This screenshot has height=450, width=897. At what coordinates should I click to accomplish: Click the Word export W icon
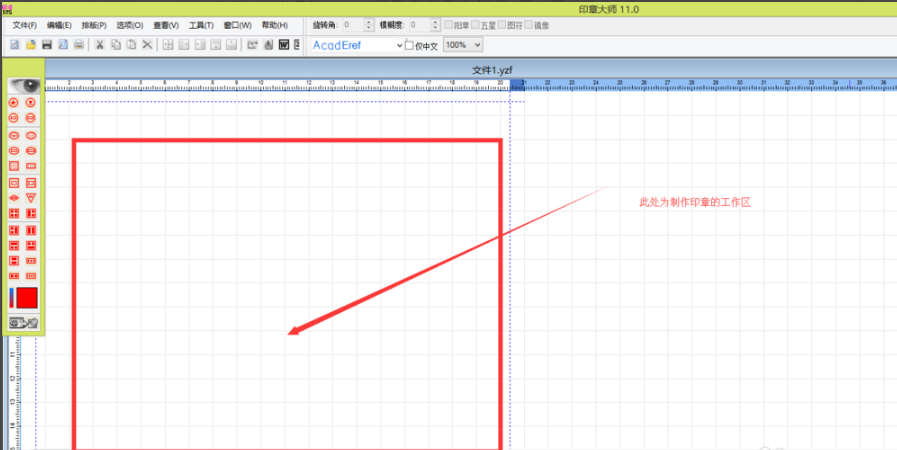(284, 45)
